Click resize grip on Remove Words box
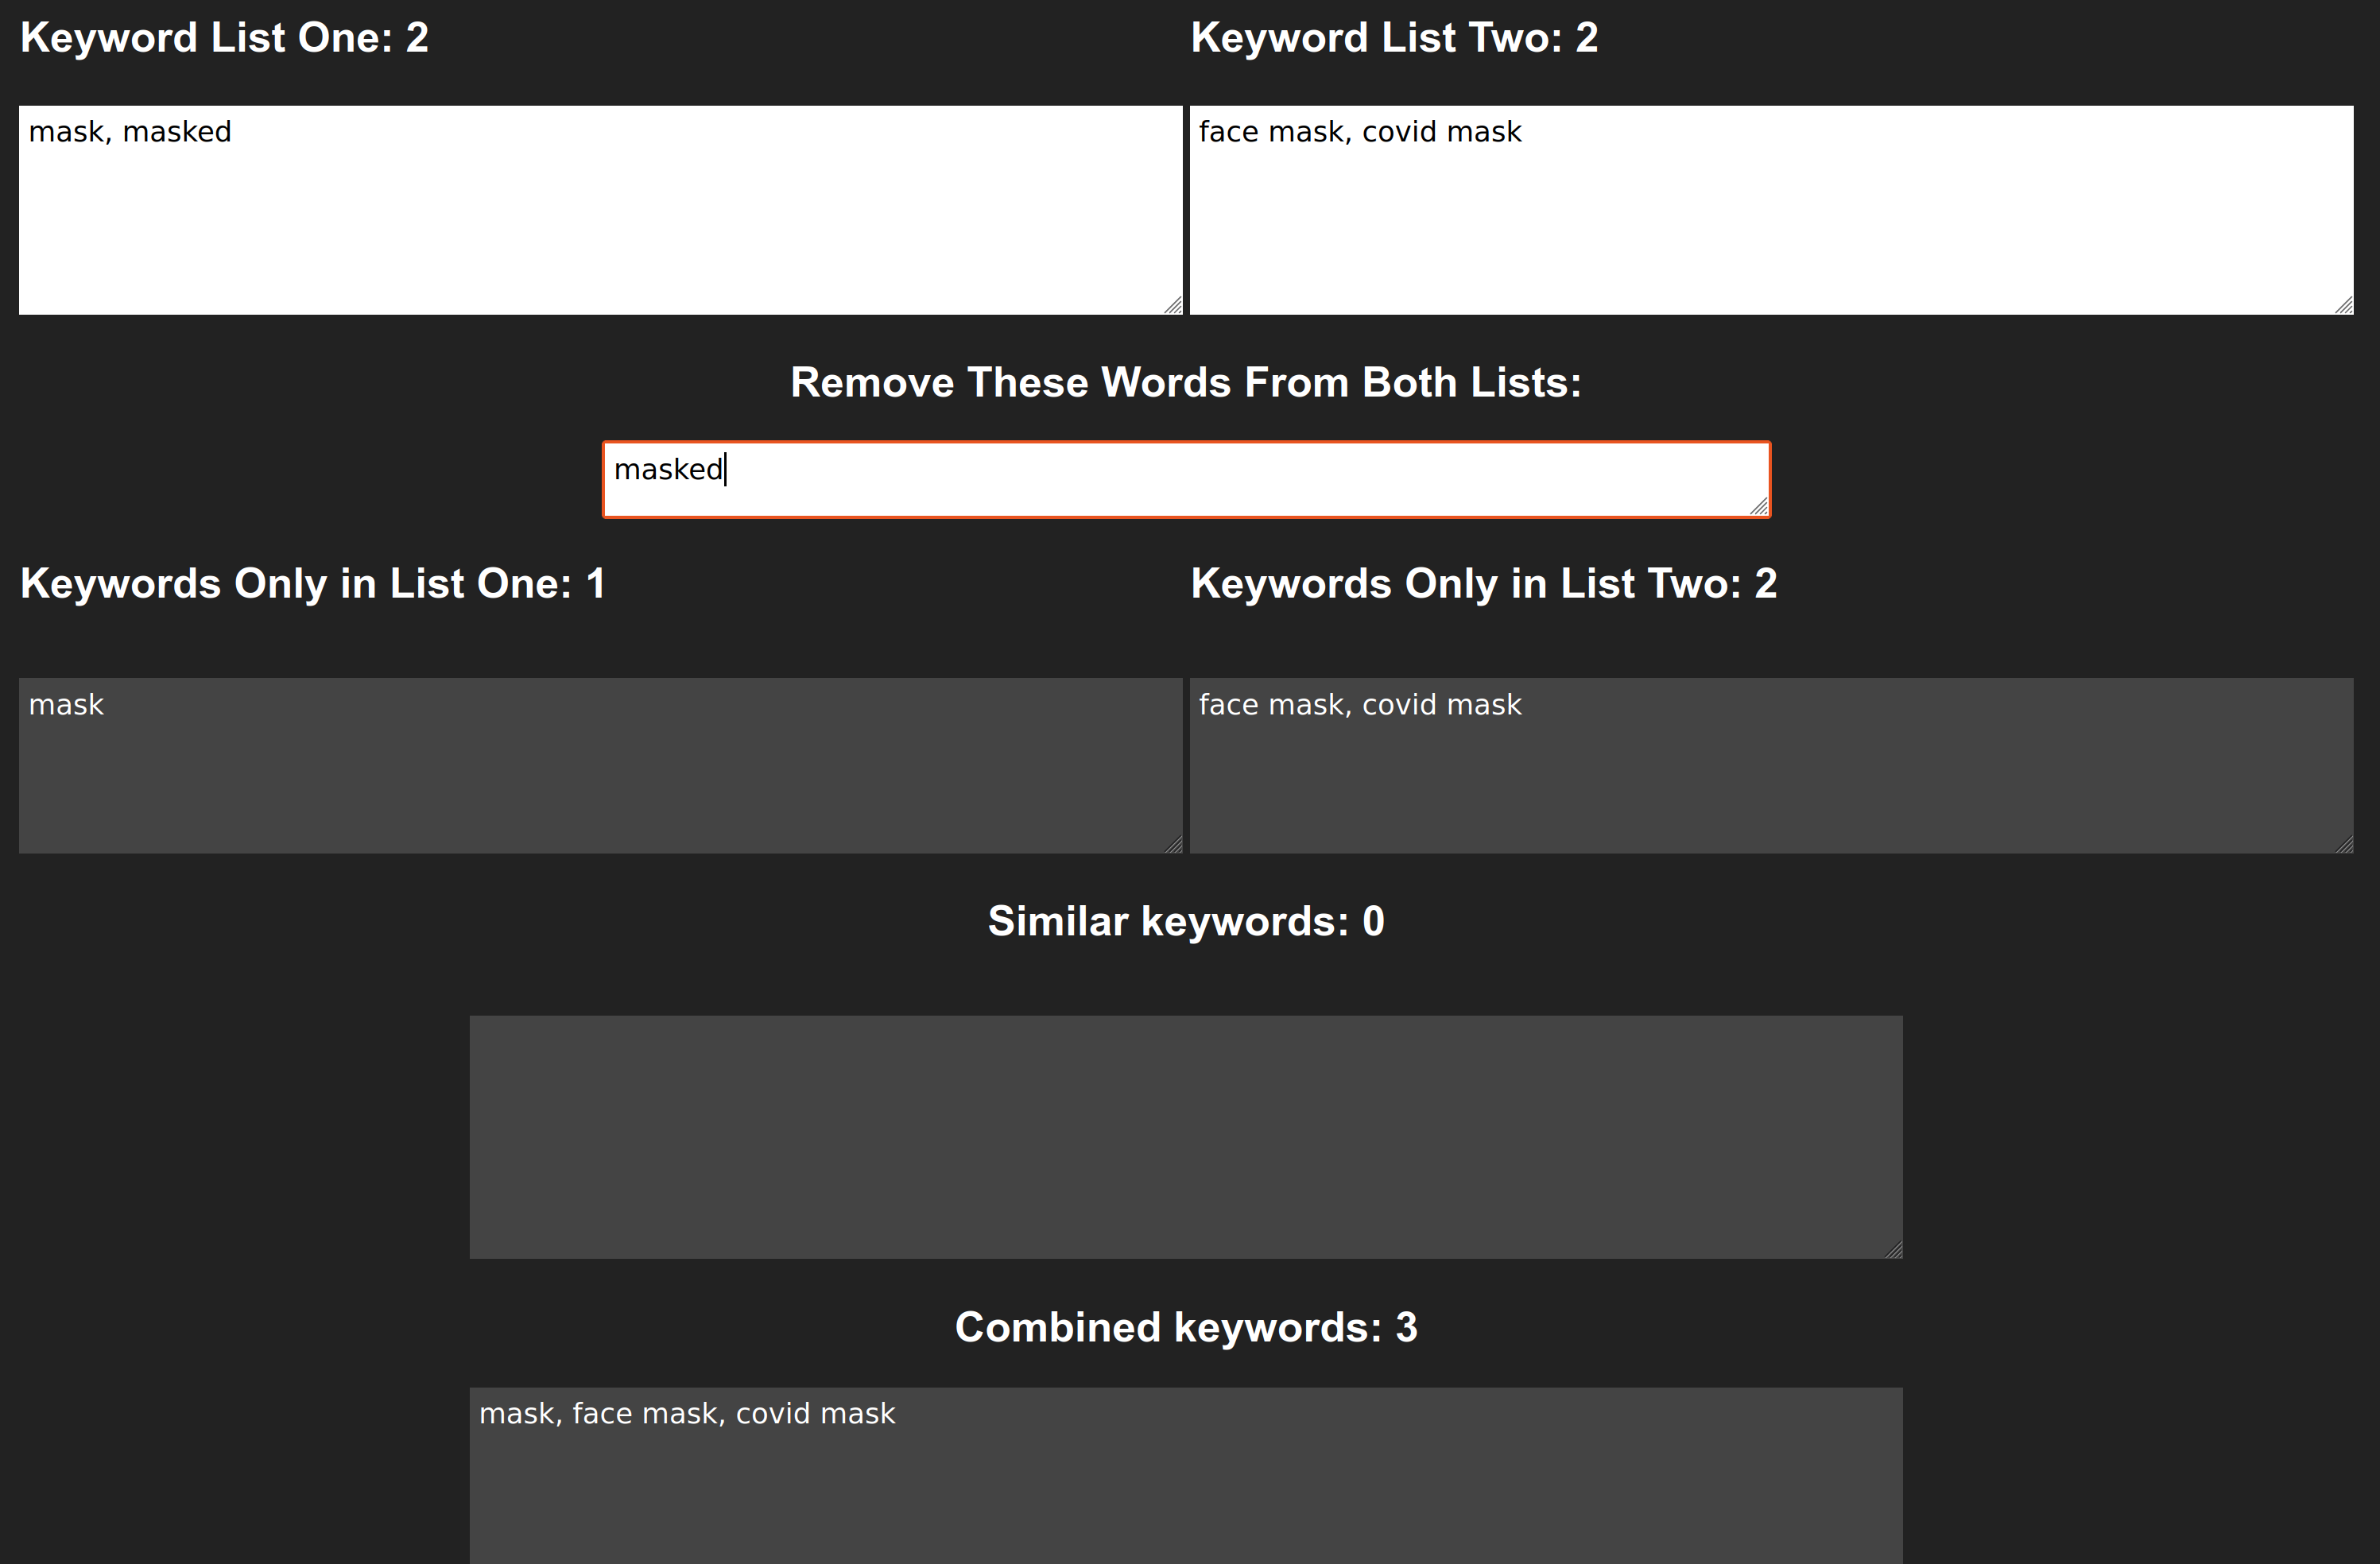Viewport: 2380px width, 1564px height. pyautogui.click(x=1759, y=508)
